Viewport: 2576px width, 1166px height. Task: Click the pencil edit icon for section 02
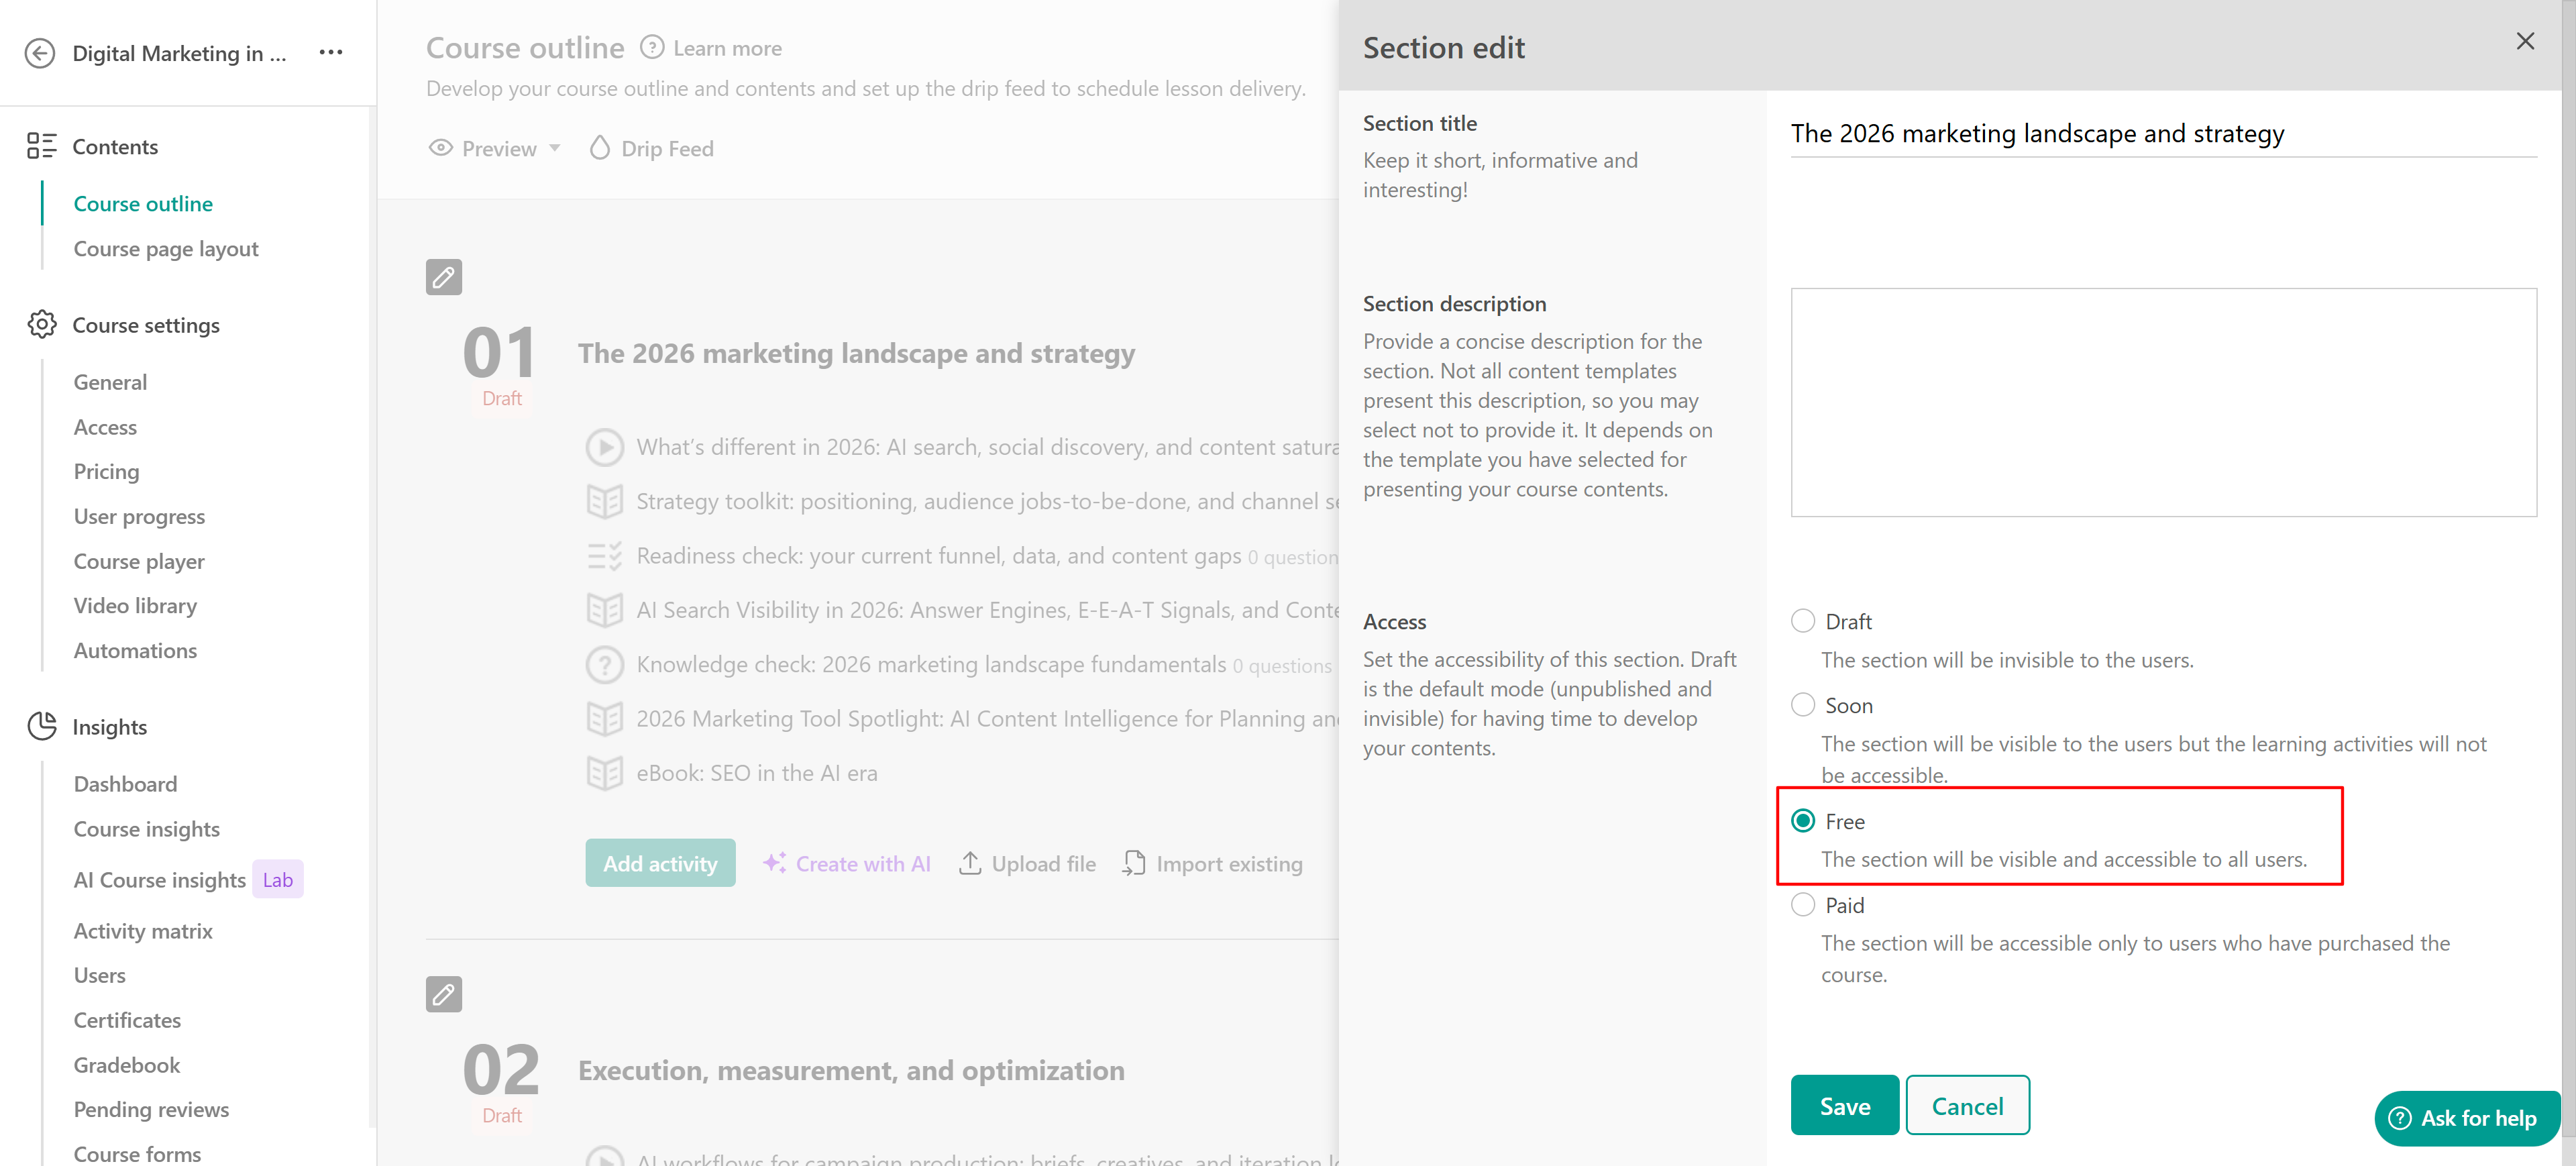(x=443, y=994)
